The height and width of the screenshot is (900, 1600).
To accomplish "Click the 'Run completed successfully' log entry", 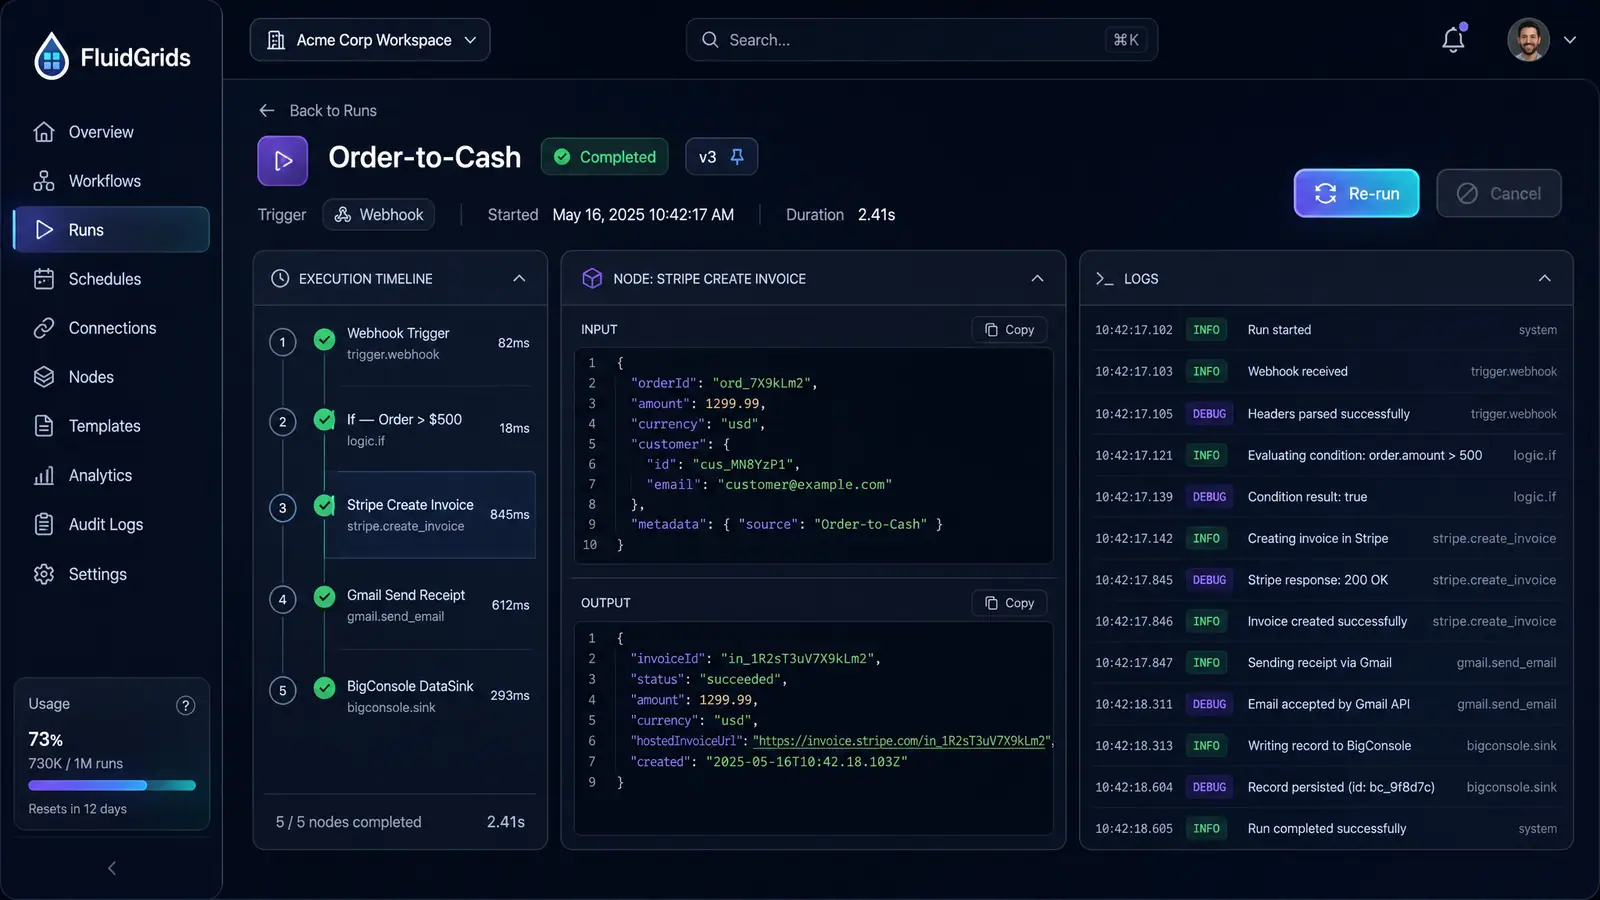I will (1326, 829).
